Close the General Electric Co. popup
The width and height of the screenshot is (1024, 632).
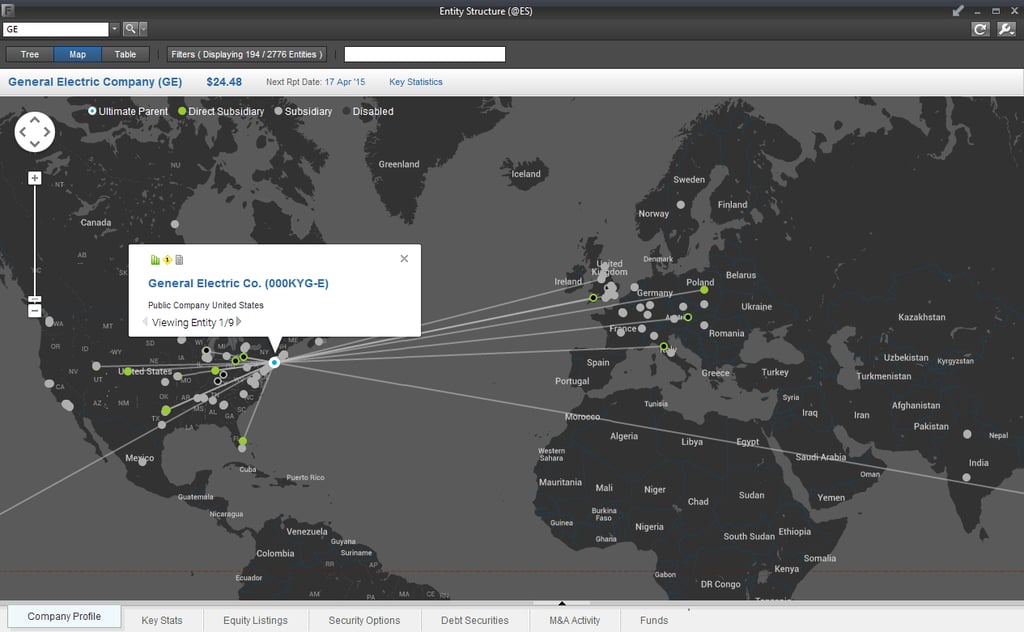(x=404, y=259)
